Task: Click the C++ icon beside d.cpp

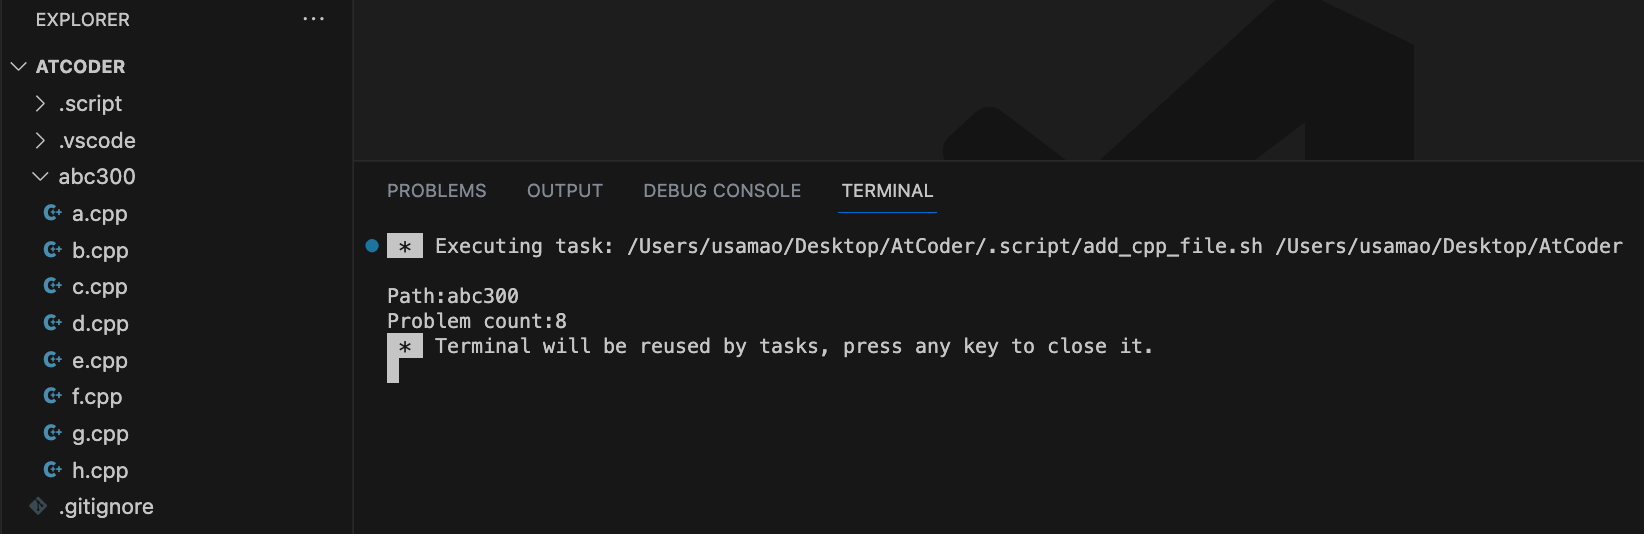Action: pyautogui.click(x=53, y=323)
